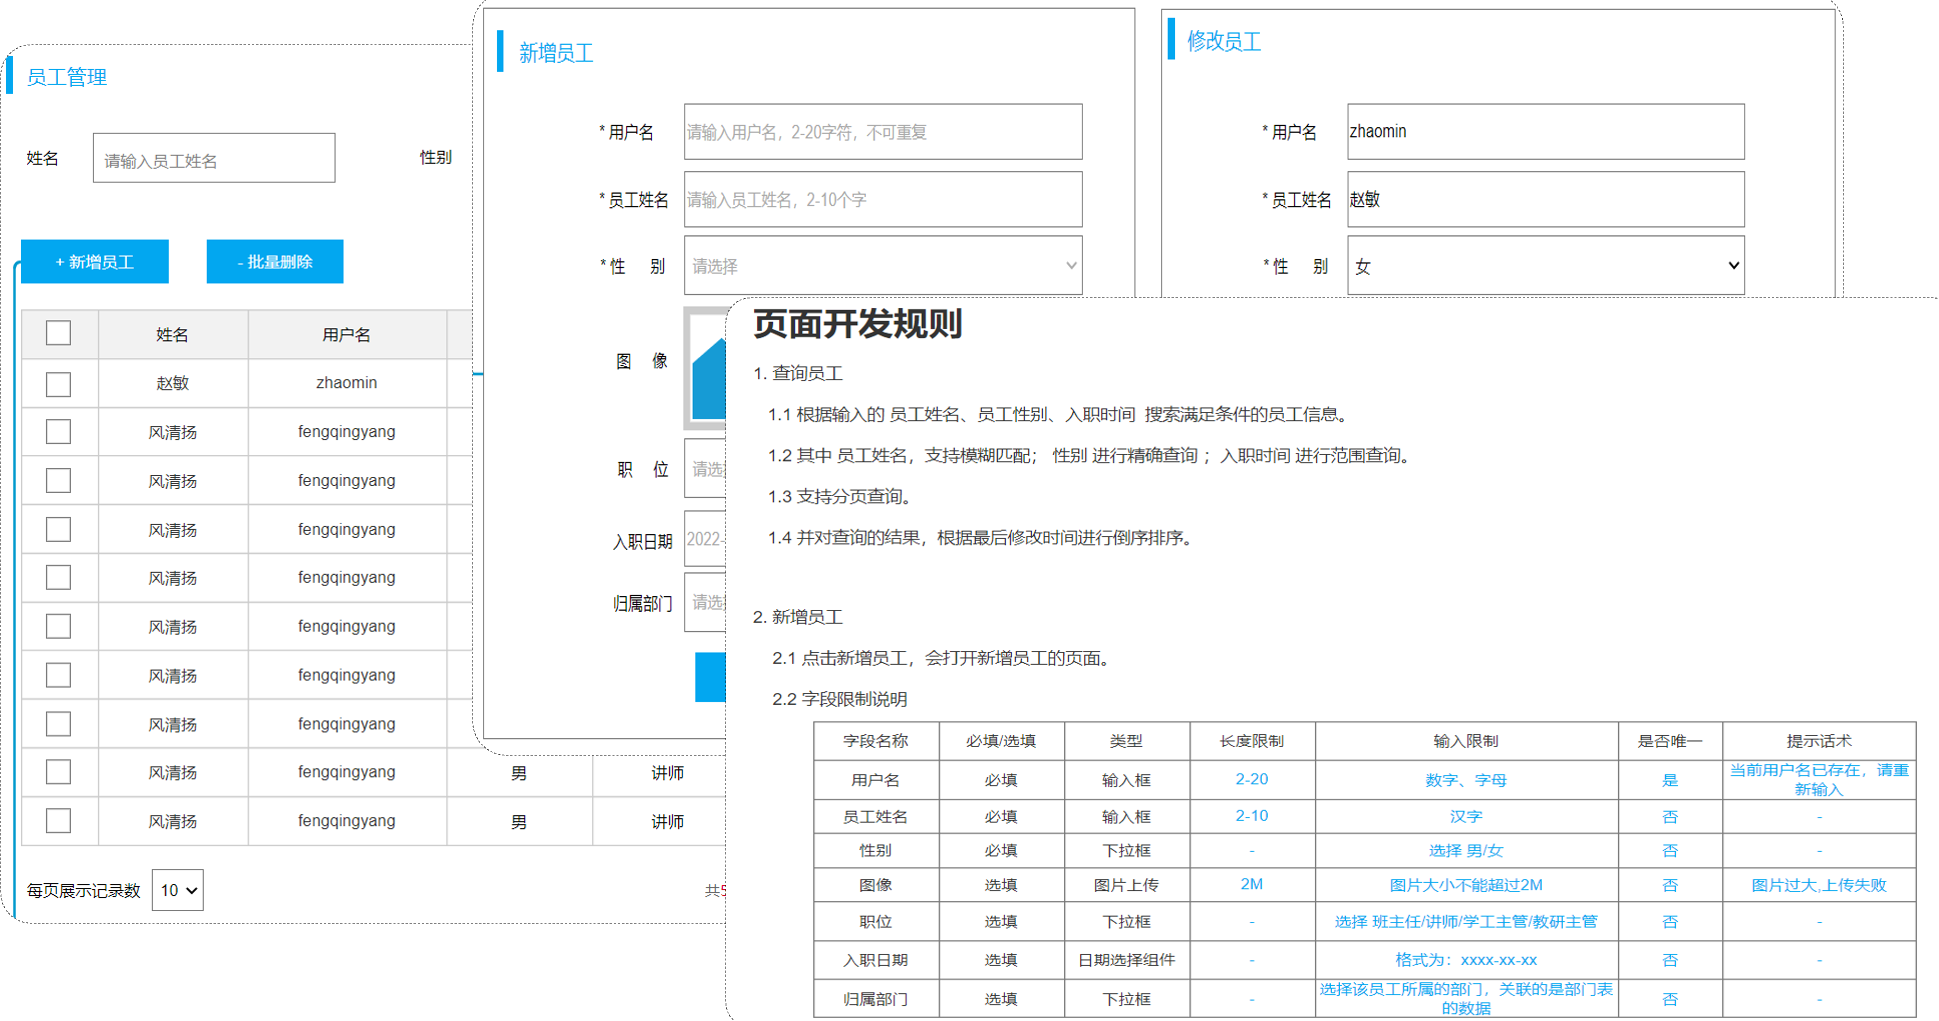Click the 图像 upload thumbnail in 新增员工
1939x1021 pixels.
[x=706, y=368]
